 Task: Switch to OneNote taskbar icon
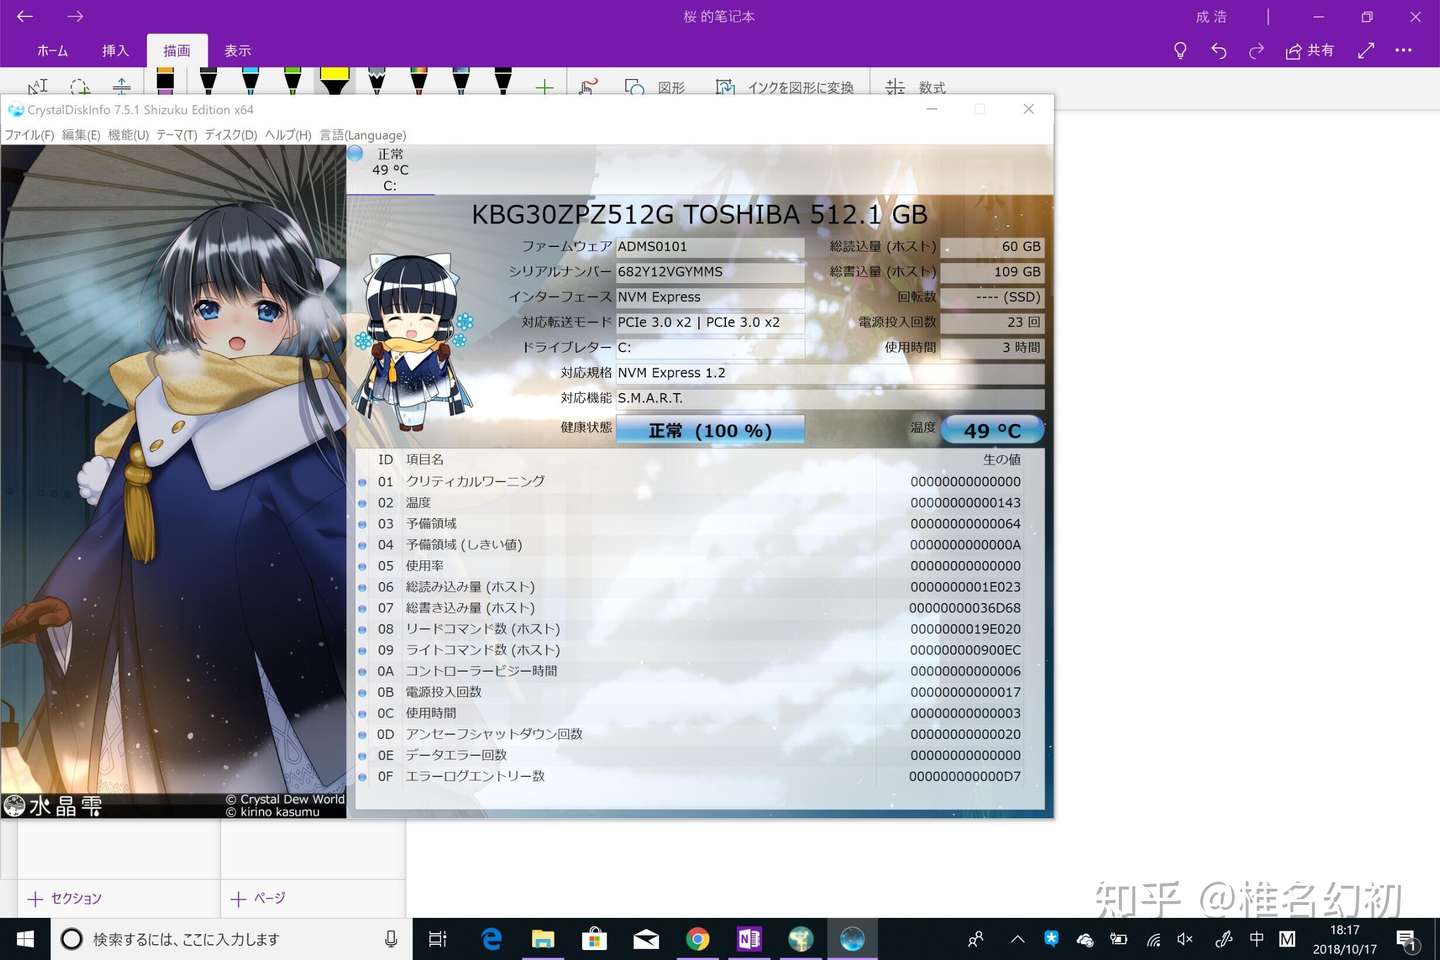749,939
